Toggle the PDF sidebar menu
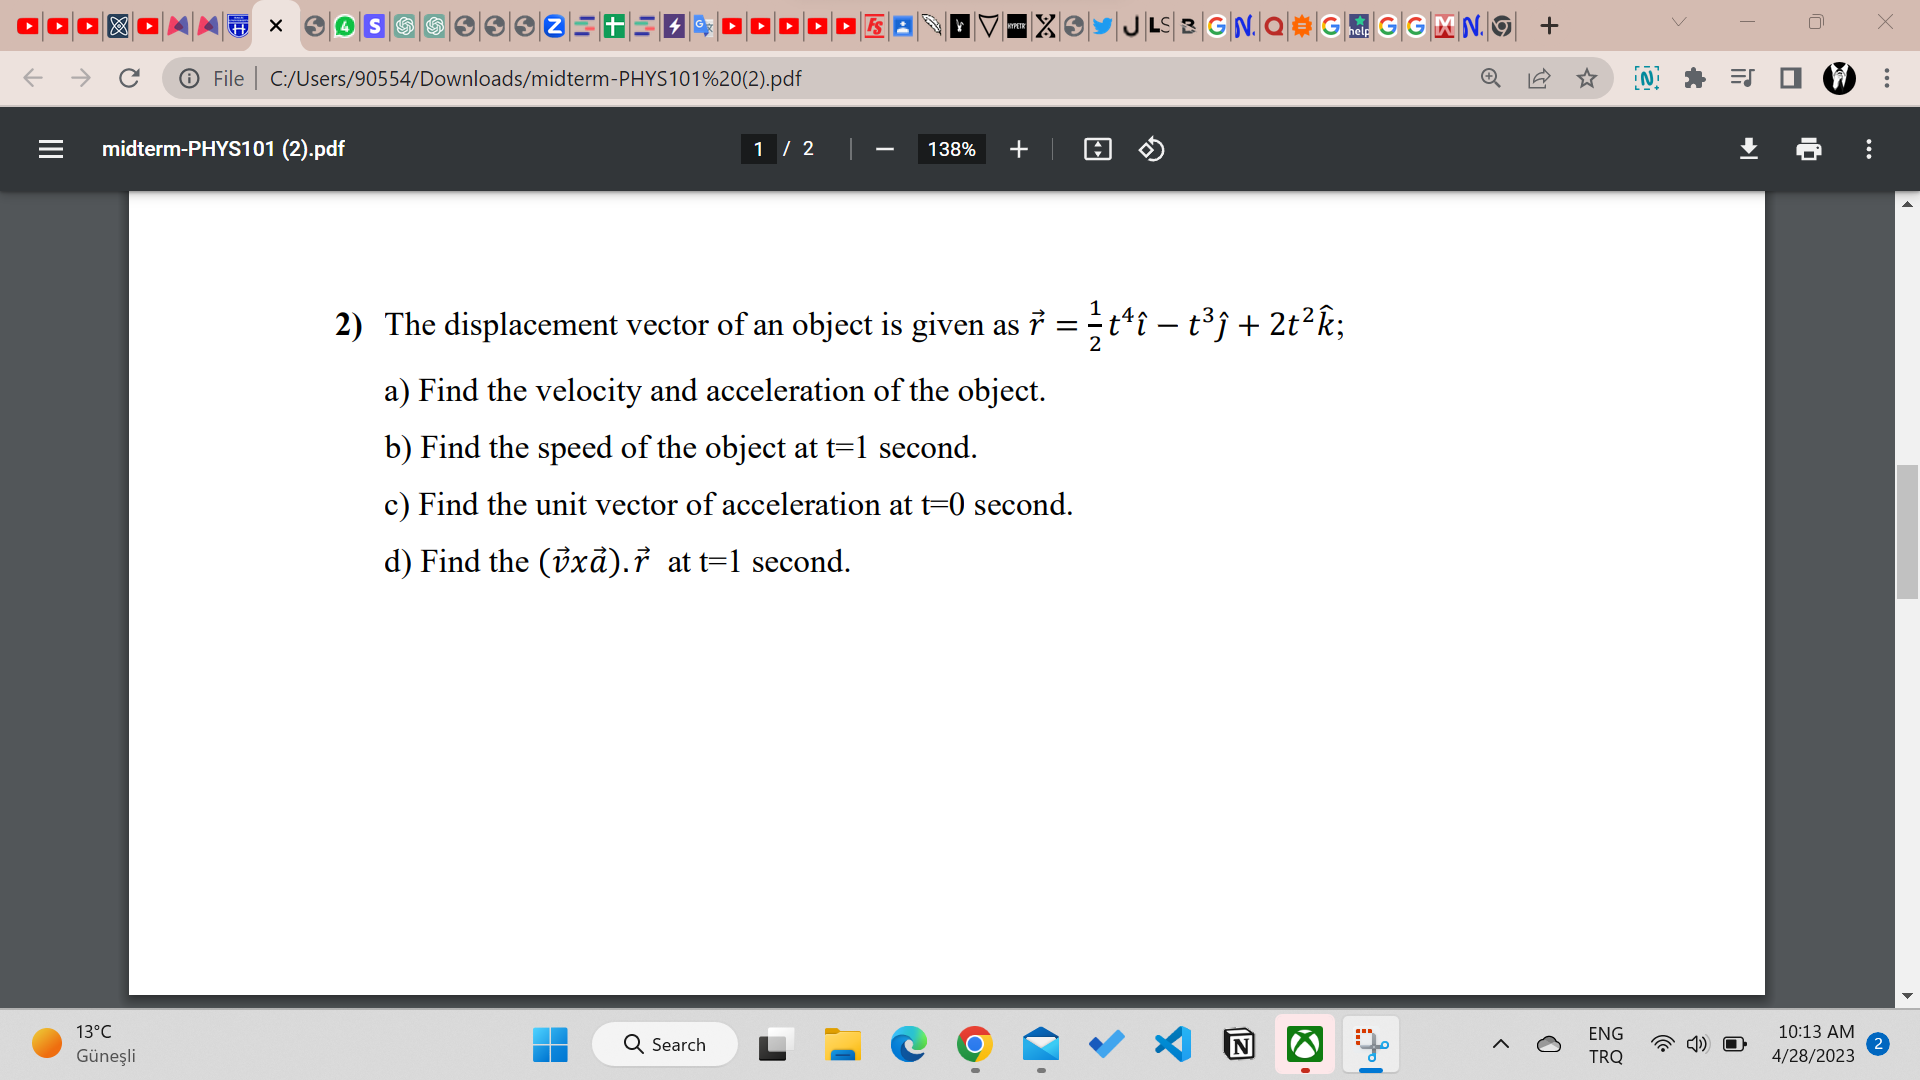Viewport: 1920px width, 1080px height. click(51, 149)
